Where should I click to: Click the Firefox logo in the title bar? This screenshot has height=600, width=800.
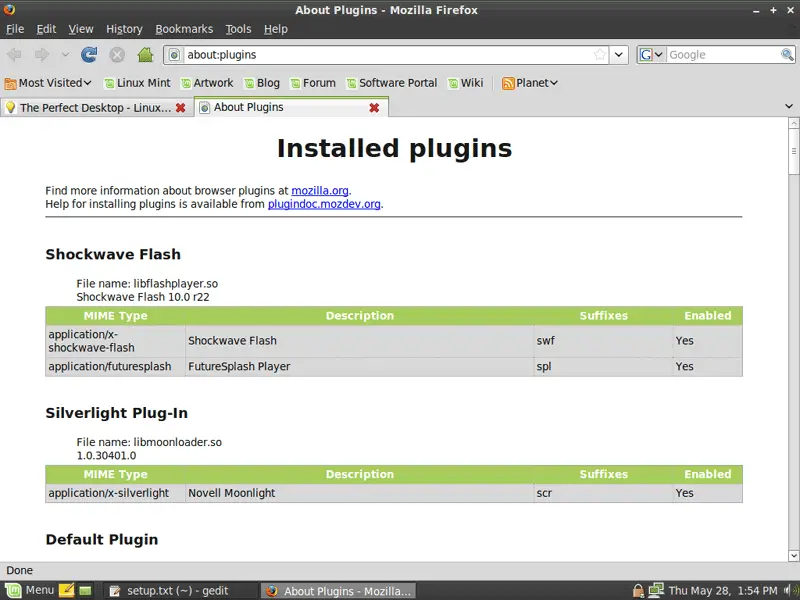(9, 9)
